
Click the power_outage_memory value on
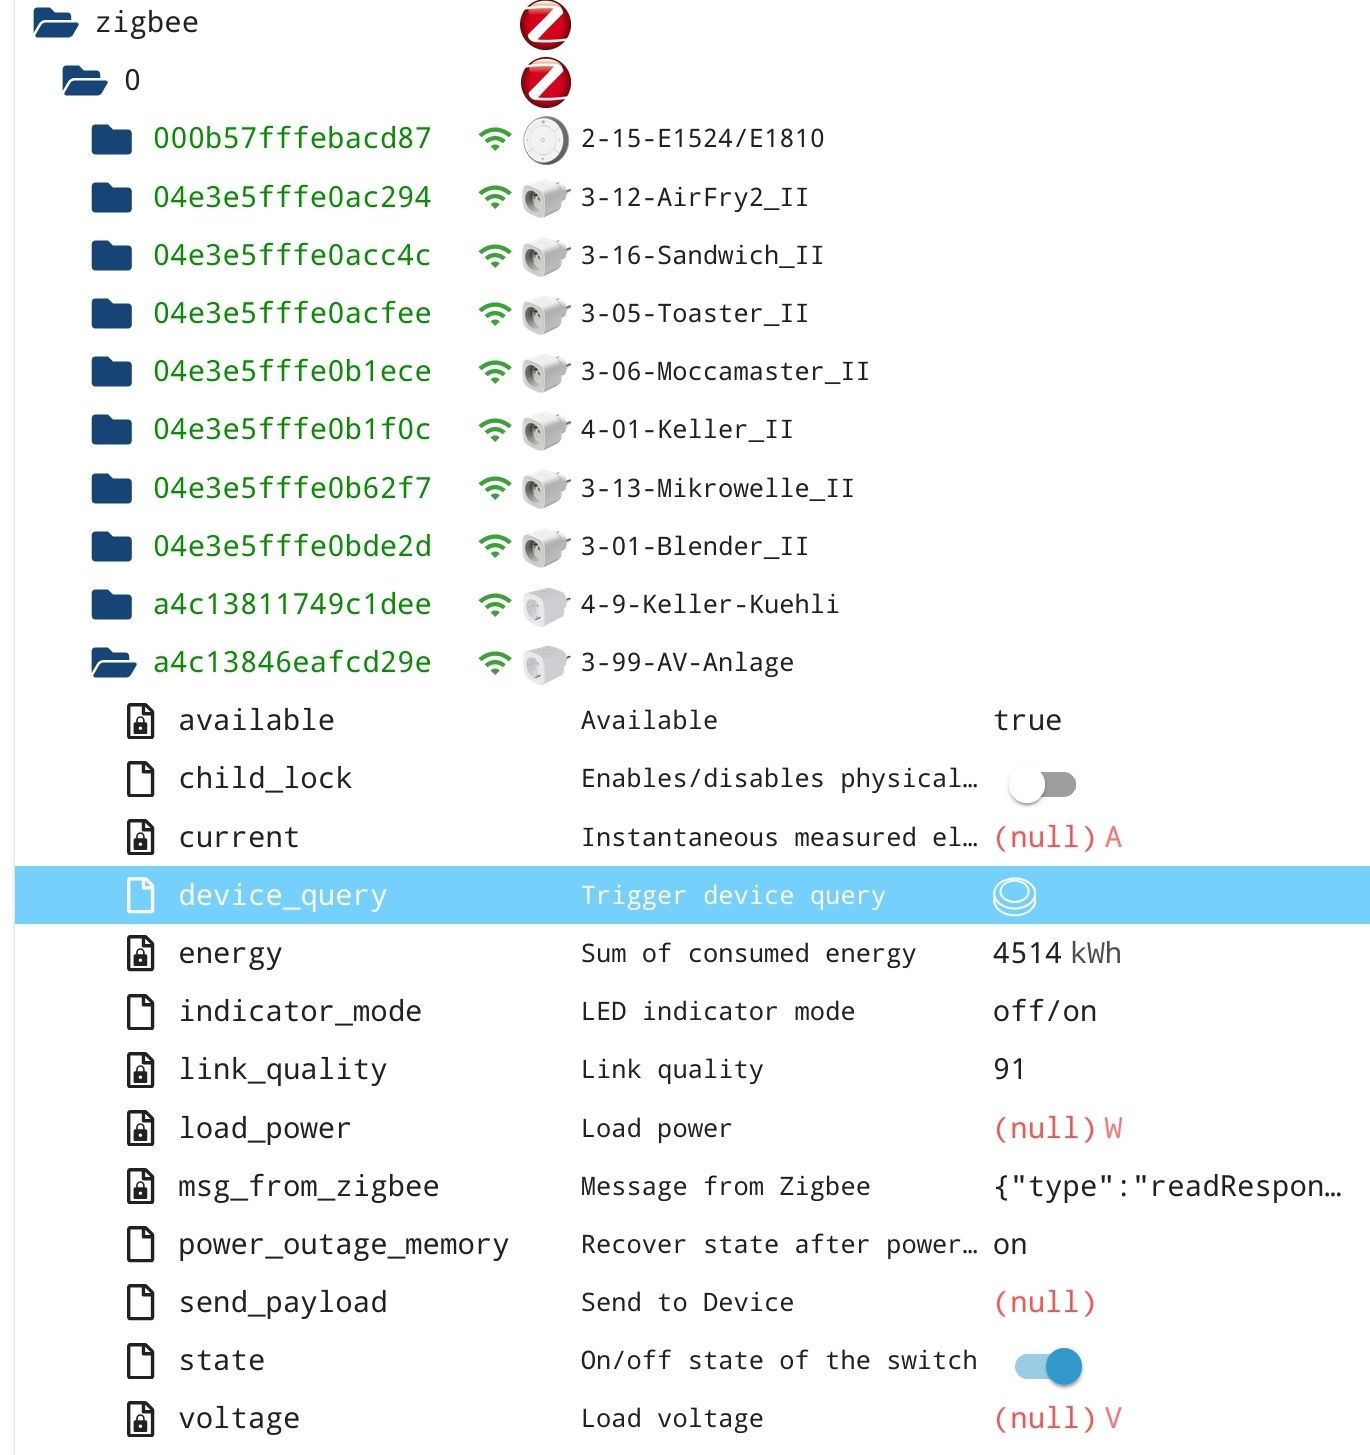coord(1010,1245)
